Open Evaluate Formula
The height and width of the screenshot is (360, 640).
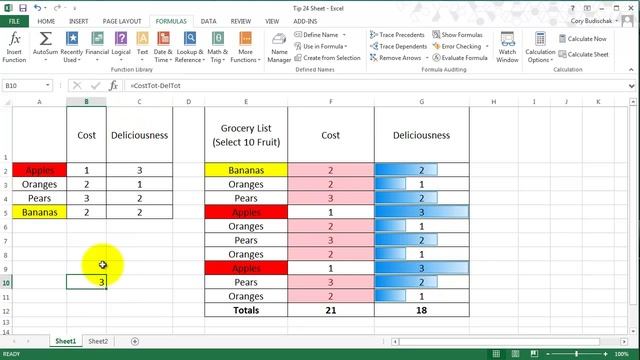coord(460,58)
